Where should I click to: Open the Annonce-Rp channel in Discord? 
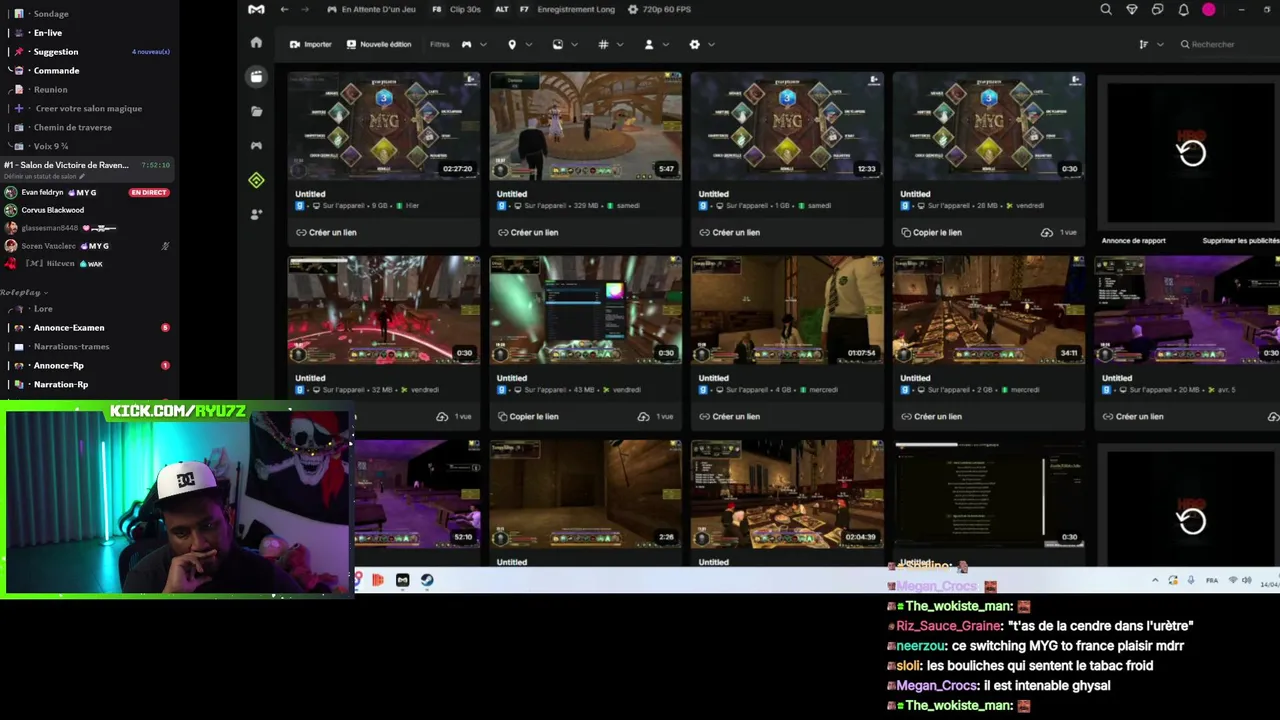[59, 366]
